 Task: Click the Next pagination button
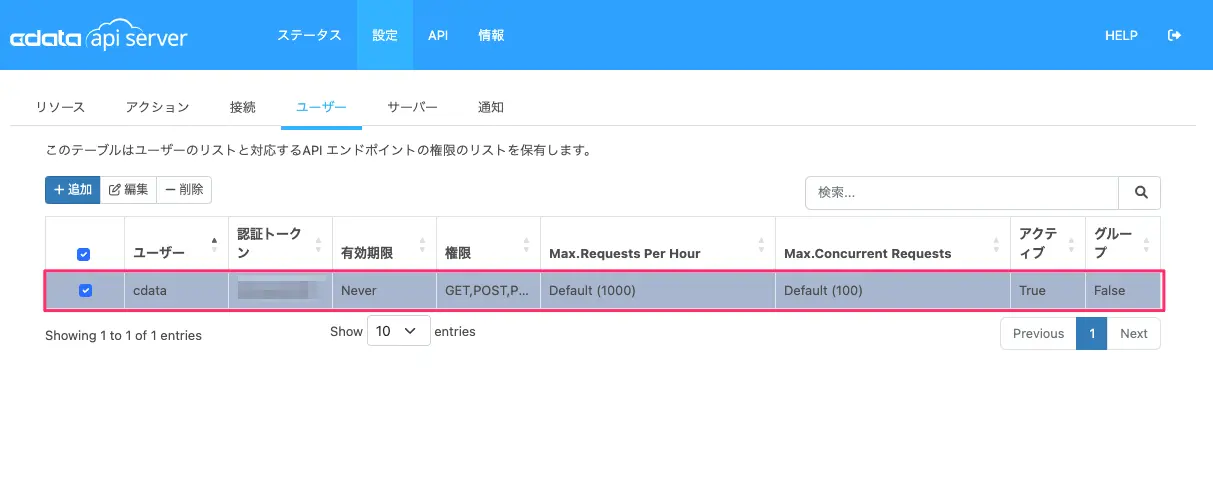click(1133, 333)
